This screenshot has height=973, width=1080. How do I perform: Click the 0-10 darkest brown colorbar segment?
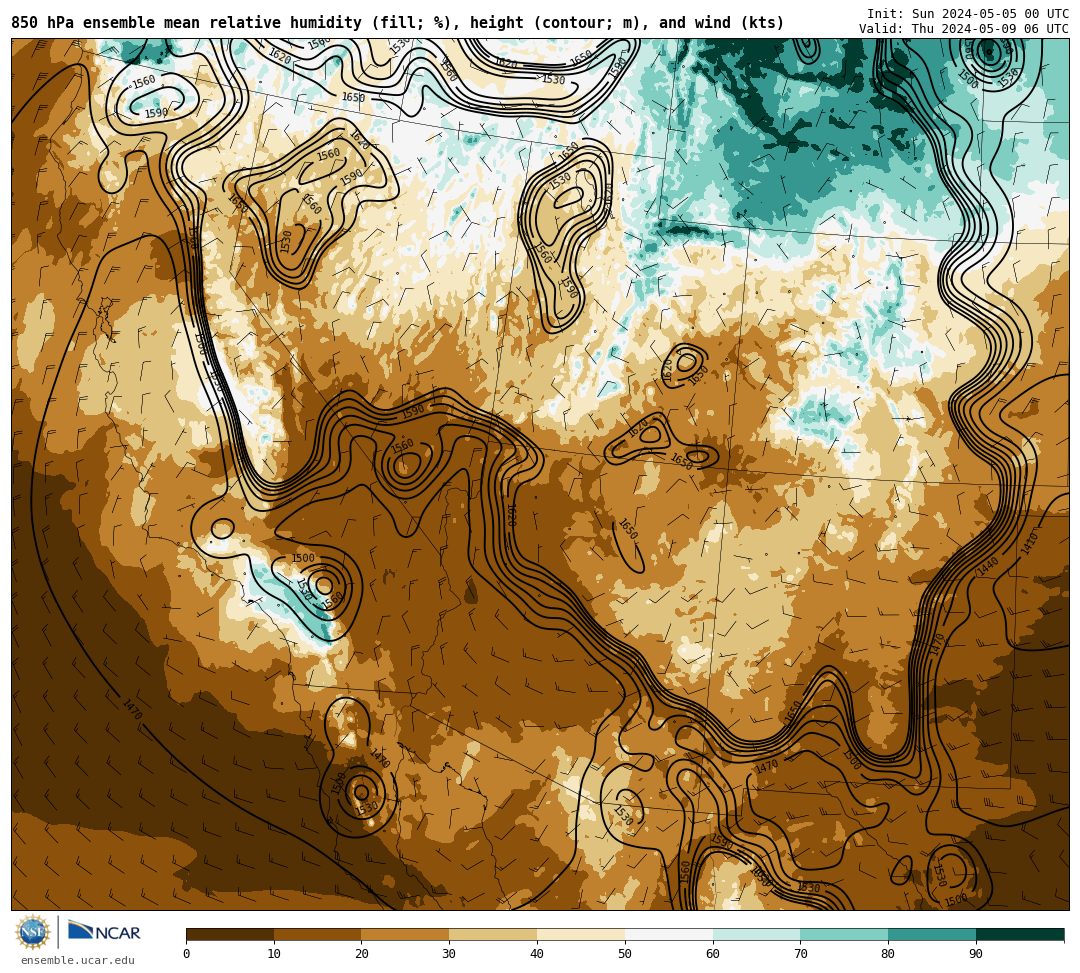tap(230, 934)
